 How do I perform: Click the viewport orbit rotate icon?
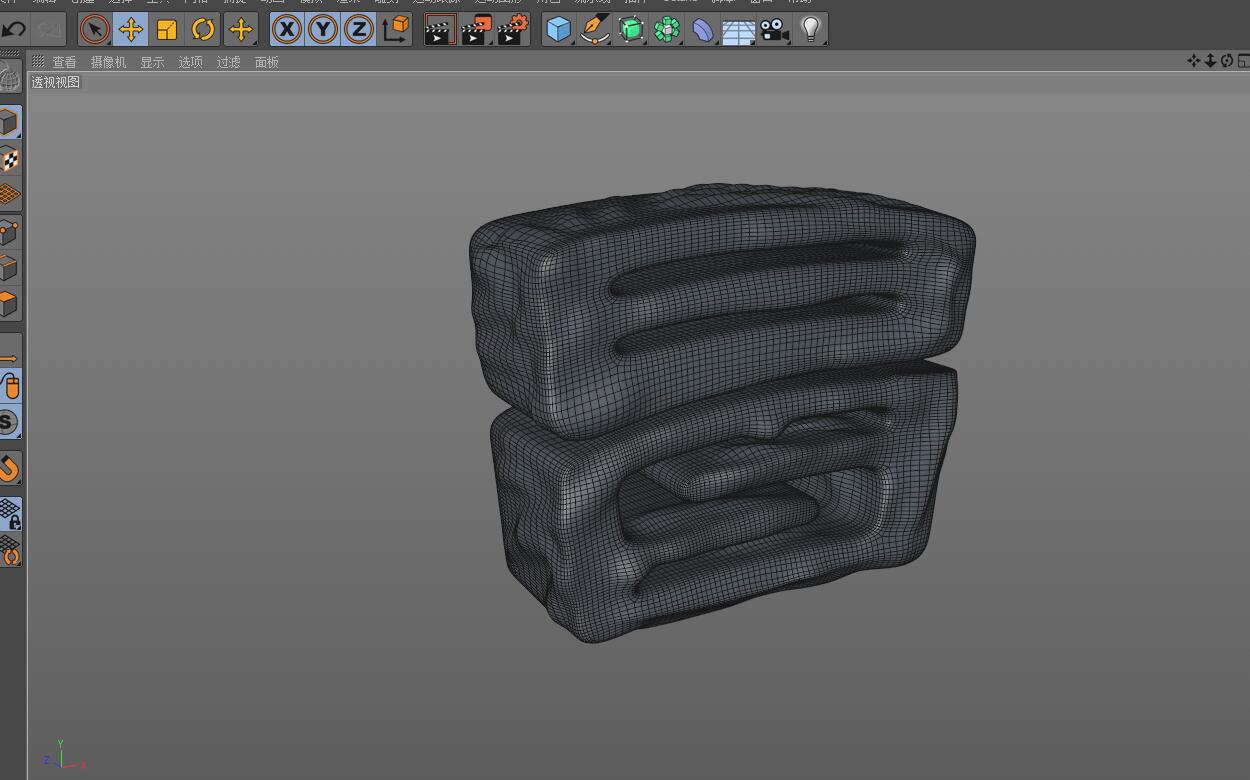[x=1227, y=61]
